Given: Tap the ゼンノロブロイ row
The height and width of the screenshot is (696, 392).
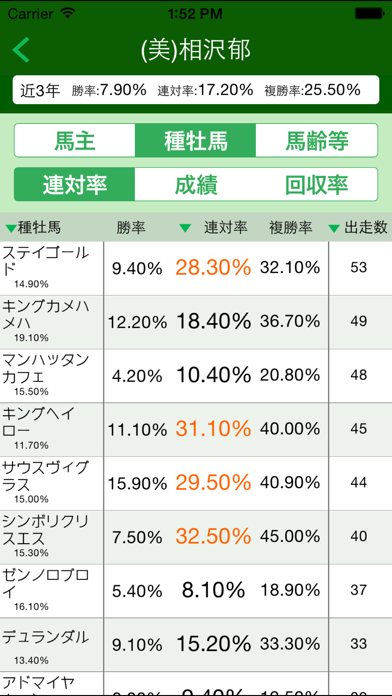Looking at the screenshot, I should click(x=196, y=591).
